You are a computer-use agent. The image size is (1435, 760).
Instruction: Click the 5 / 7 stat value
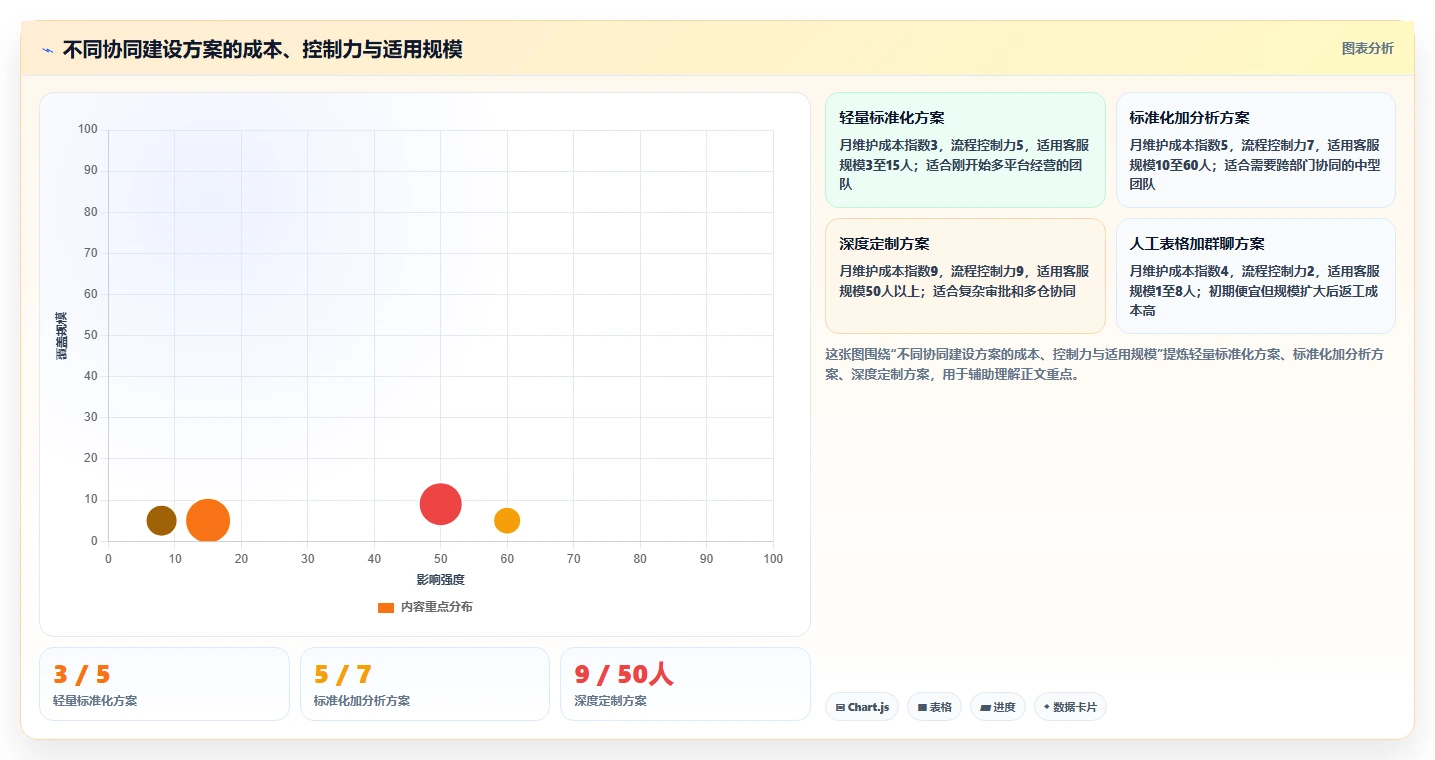pyautogui.click(x=343, y=675)
